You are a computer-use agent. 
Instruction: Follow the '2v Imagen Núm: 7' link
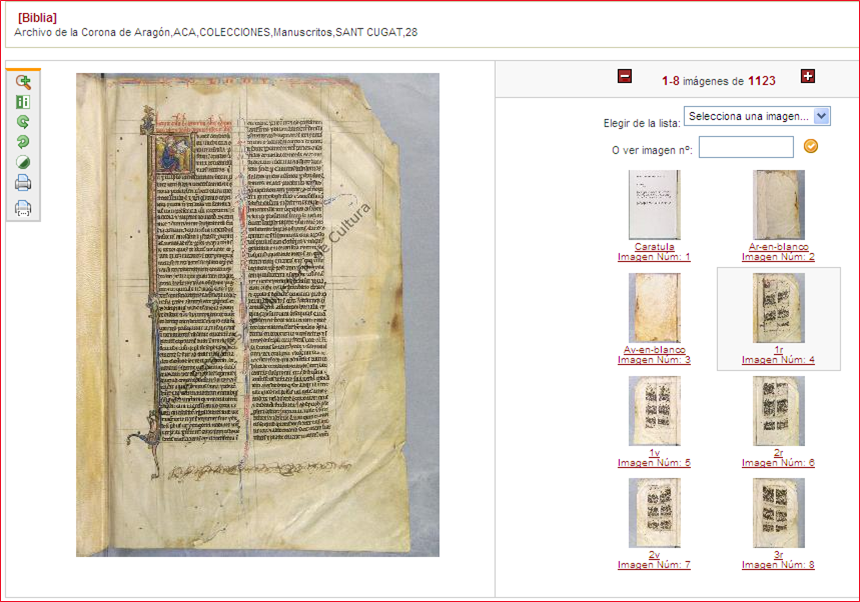click(x=654, y=560)
